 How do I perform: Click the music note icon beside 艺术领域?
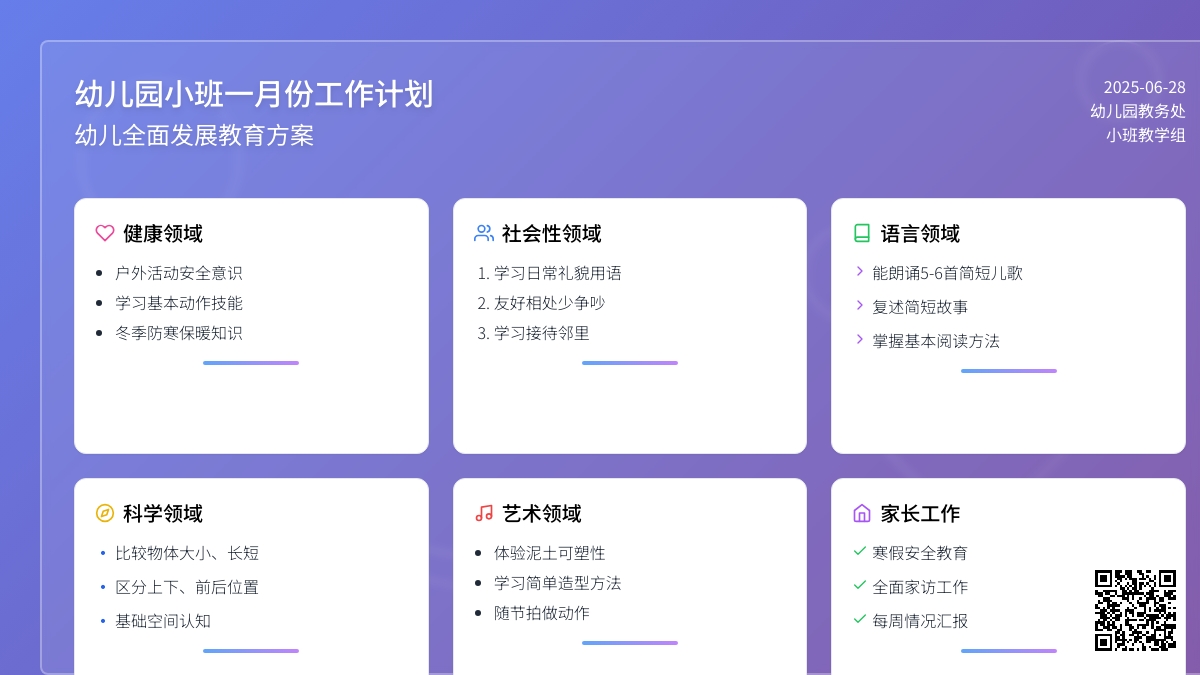tap(484, 513)
